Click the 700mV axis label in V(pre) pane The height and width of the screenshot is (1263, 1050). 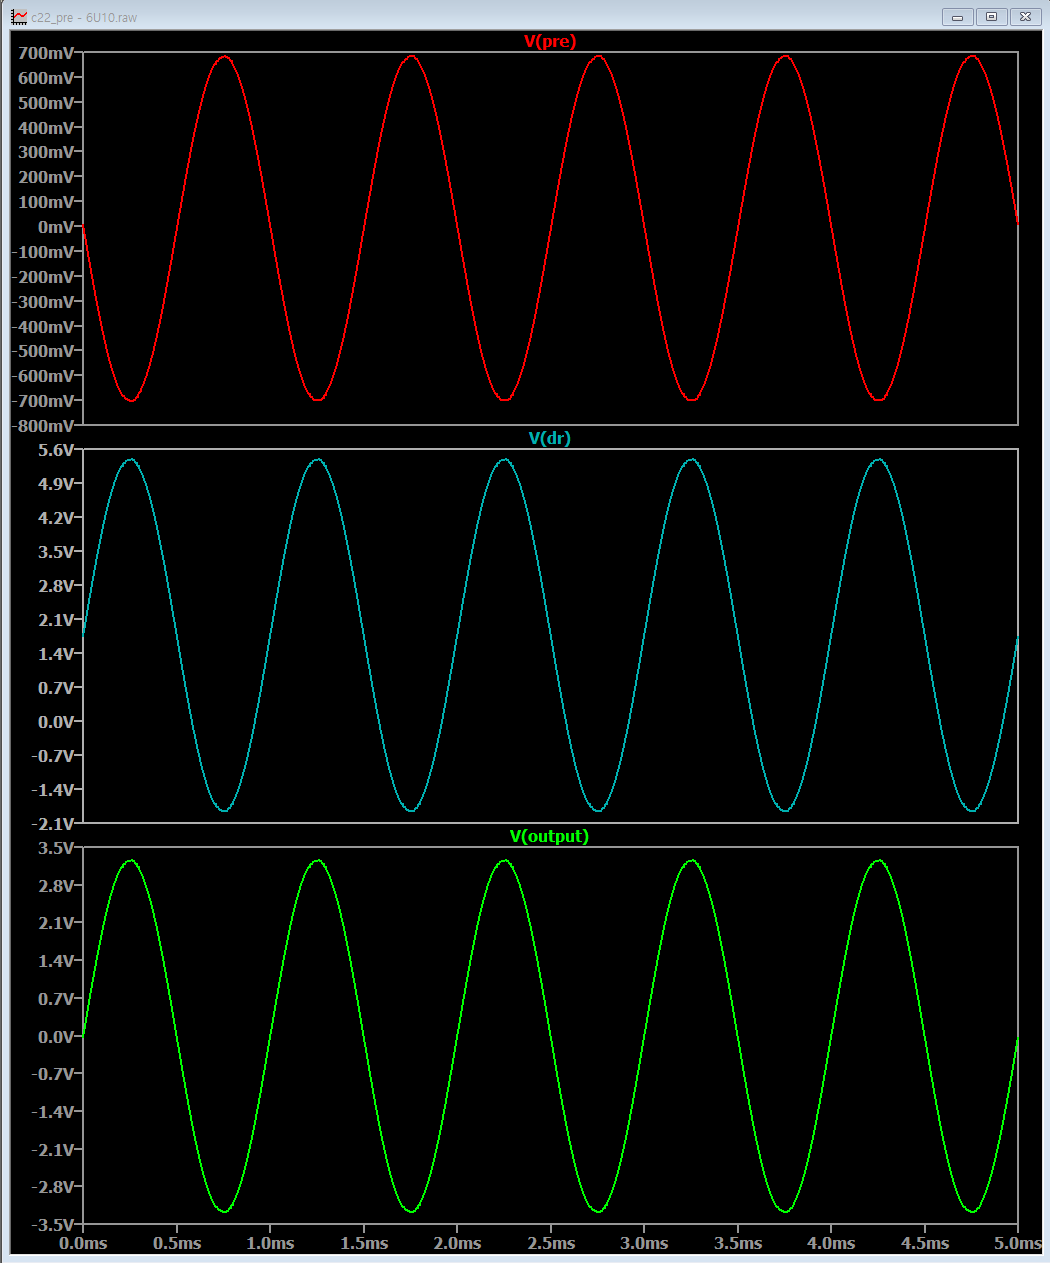click(x=45, y=53)
